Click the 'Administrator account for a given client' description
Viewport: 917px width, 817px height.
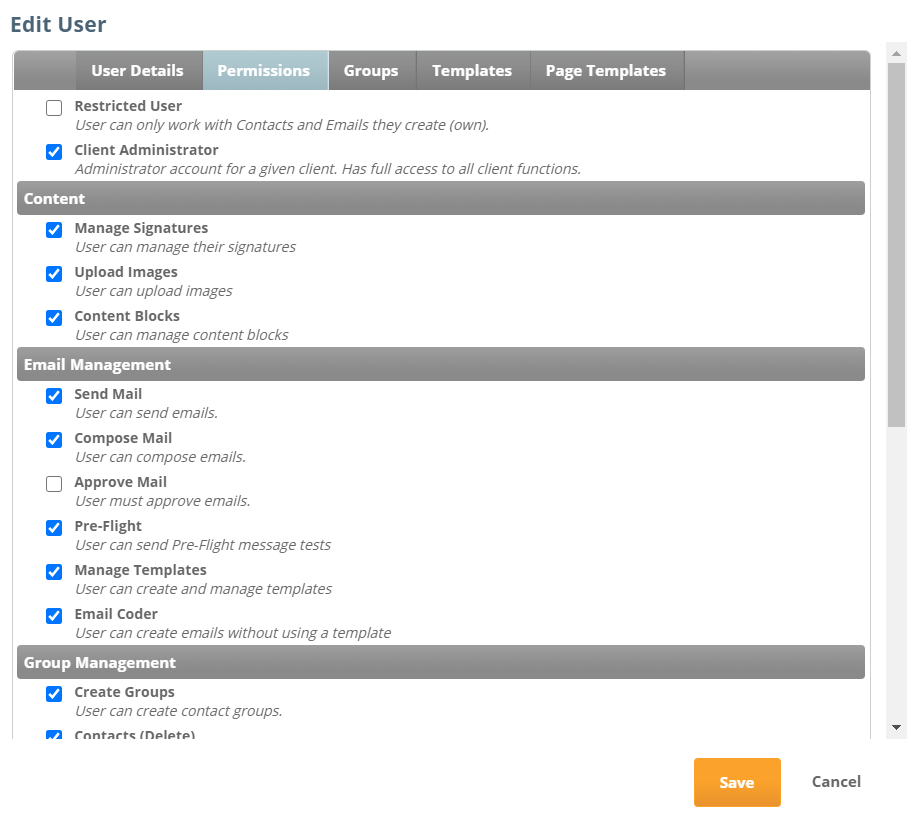pos(328,169)
